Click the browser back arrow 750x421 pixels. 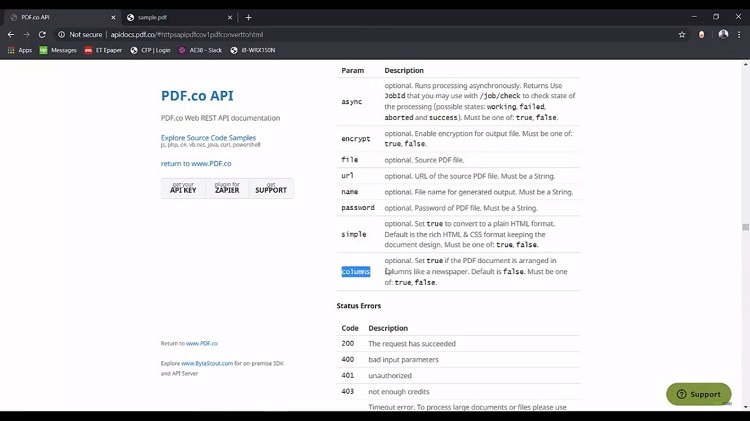[11, 34]
